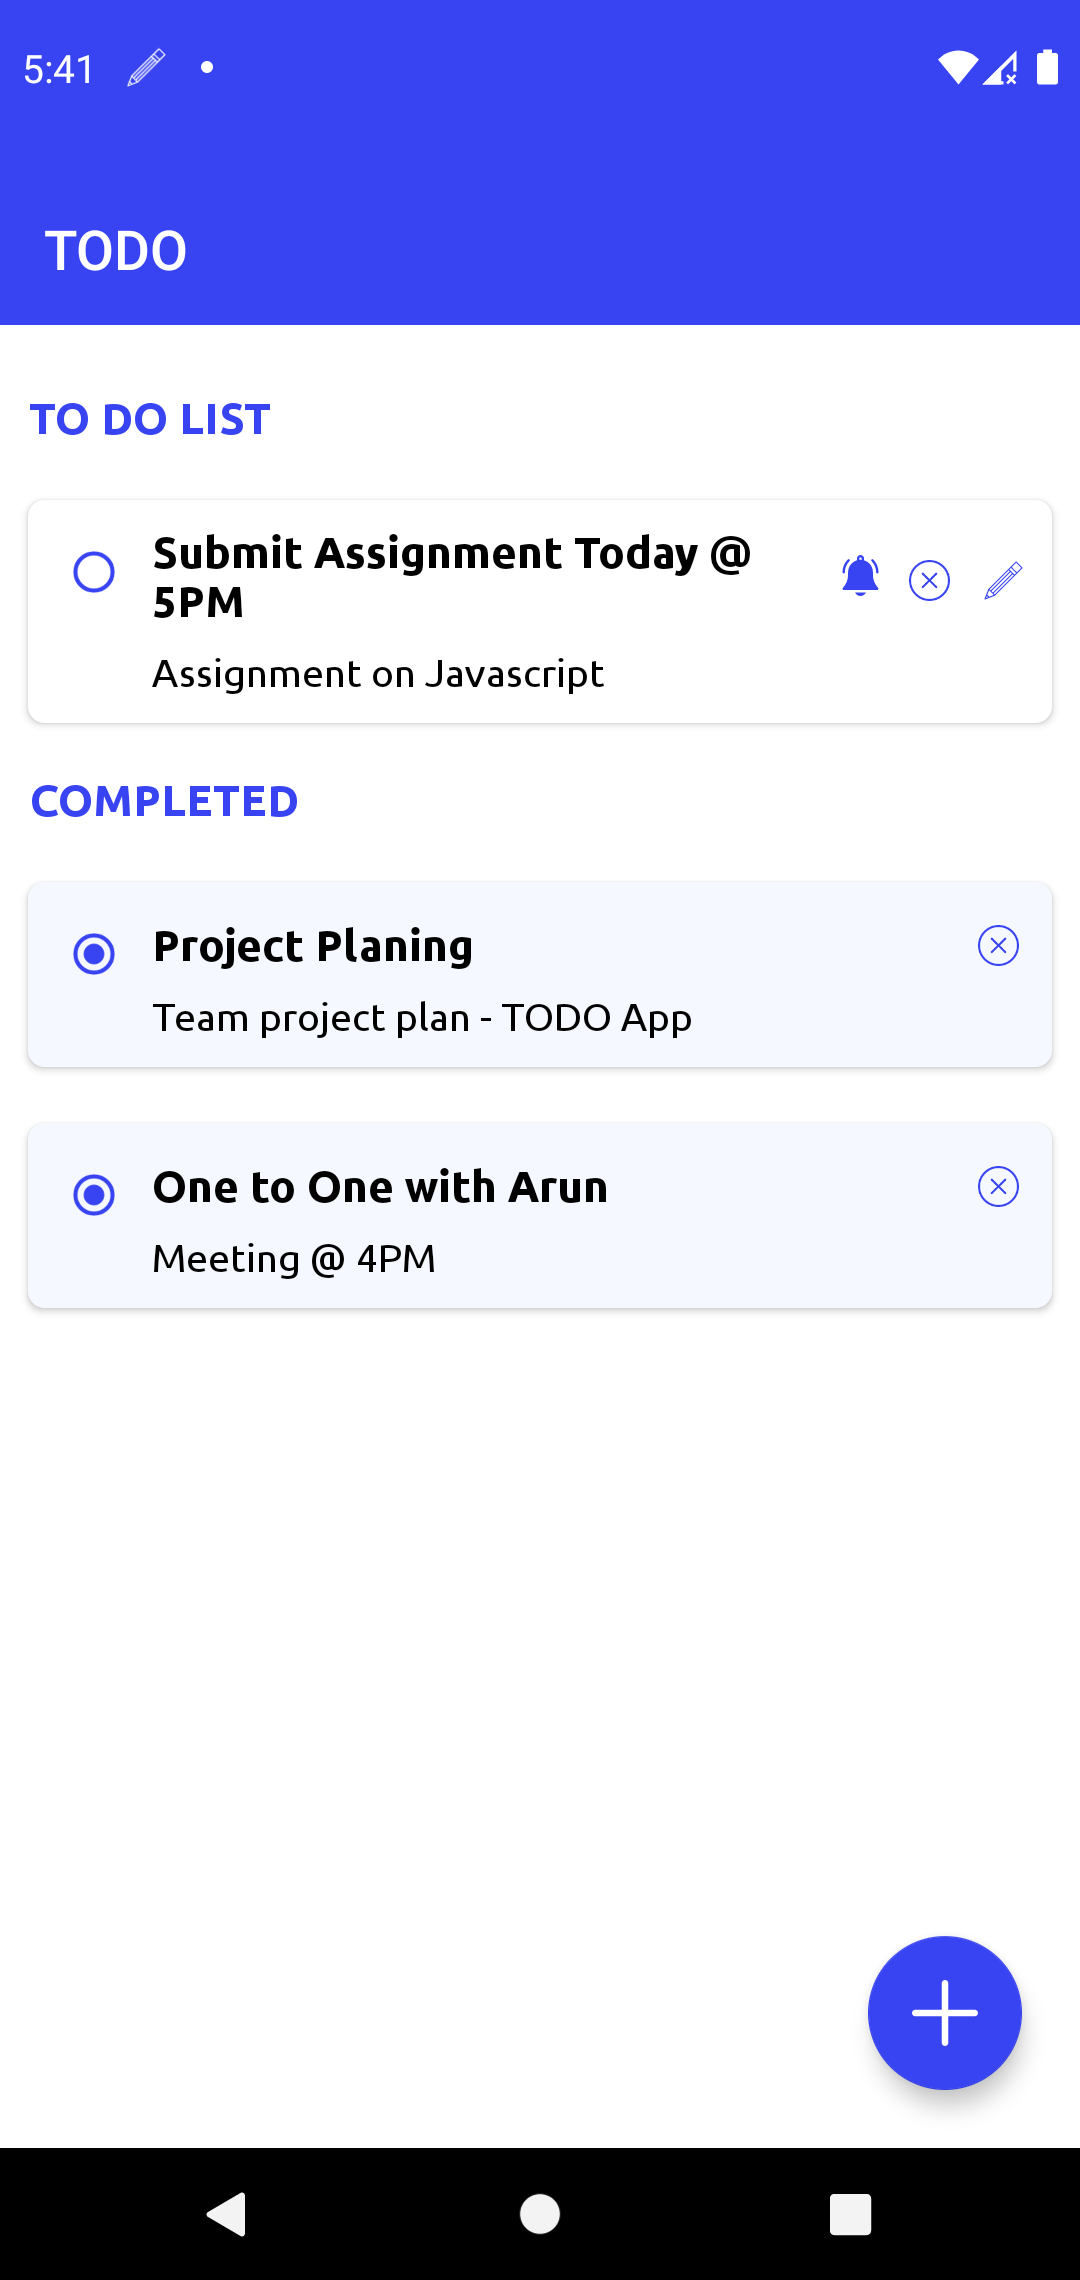Delete the One to One with Arun task
The width and height of the screenshot is (1080, 2280).
[998, 1186]
